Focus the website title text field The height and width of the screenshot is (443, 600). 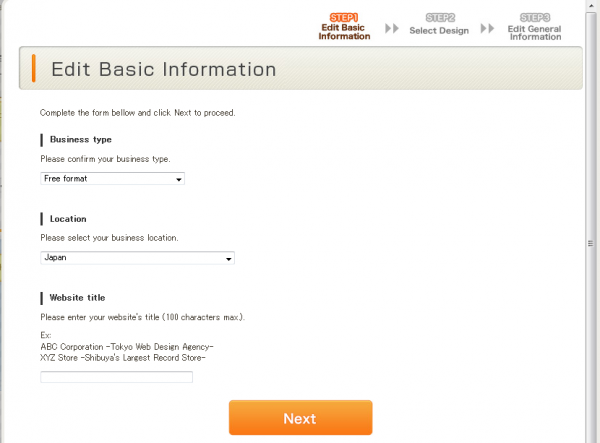point(116,377)
